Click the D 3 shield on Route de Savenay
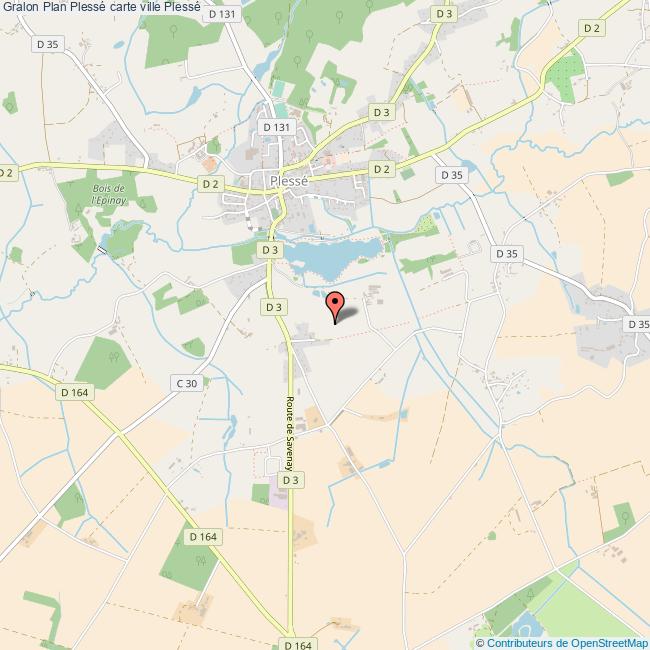Viewport: 650px width, 650px height. [291, 480]
